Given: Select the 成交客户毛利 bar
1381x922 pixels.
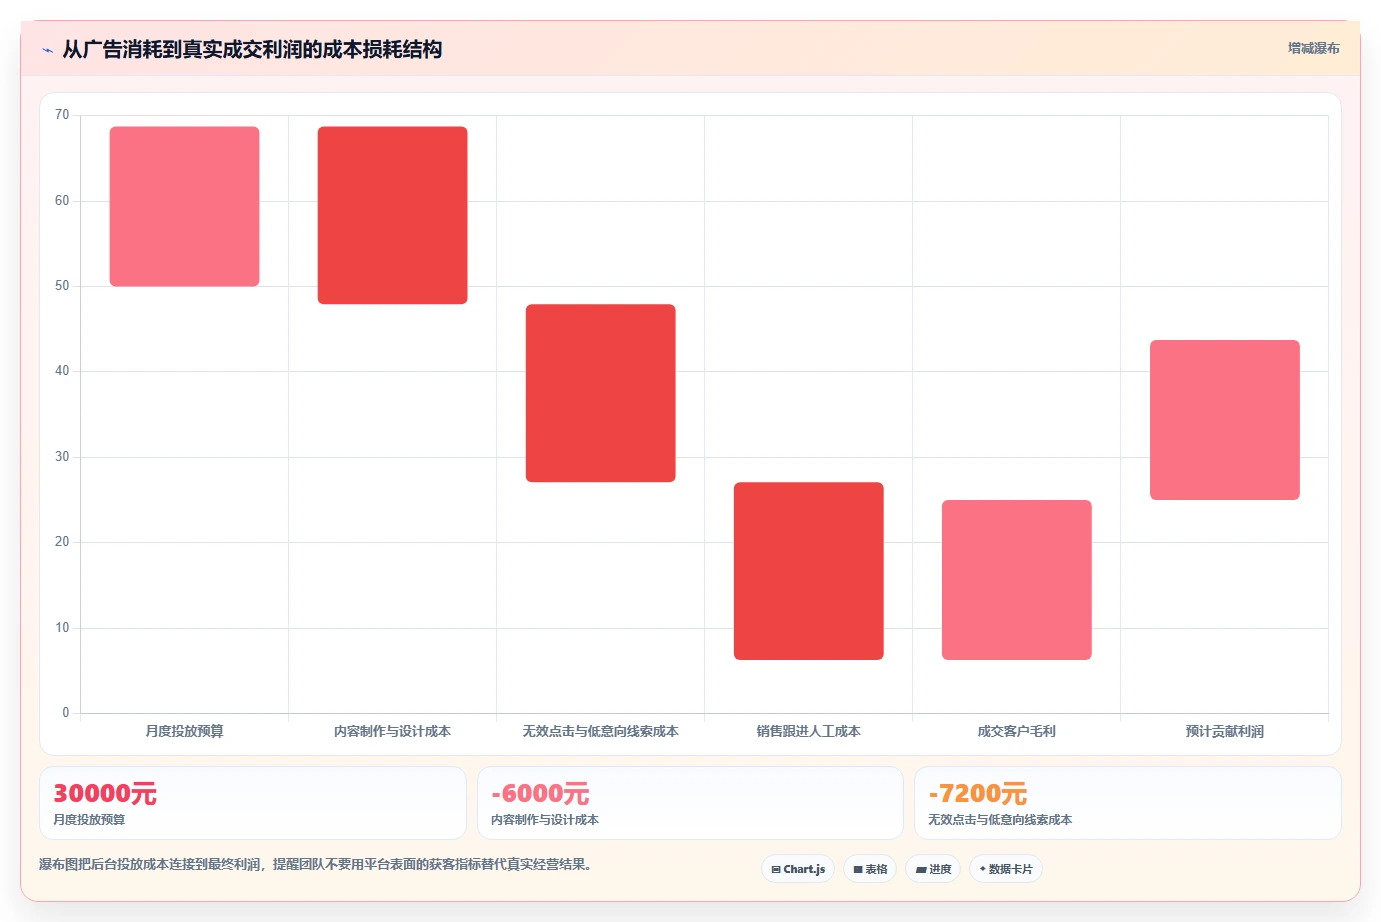Looking at the screenshot, I should [1017, 580].
